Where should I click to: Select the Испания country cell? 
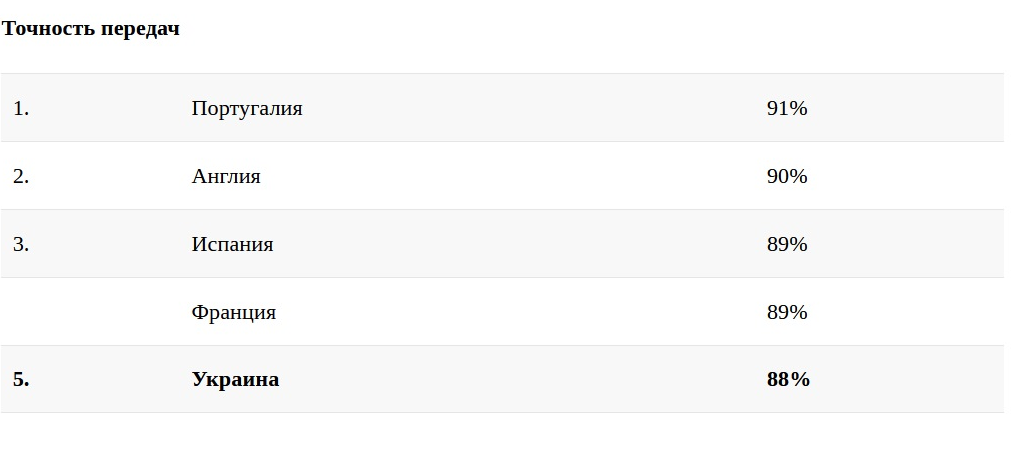coord(232,244)
